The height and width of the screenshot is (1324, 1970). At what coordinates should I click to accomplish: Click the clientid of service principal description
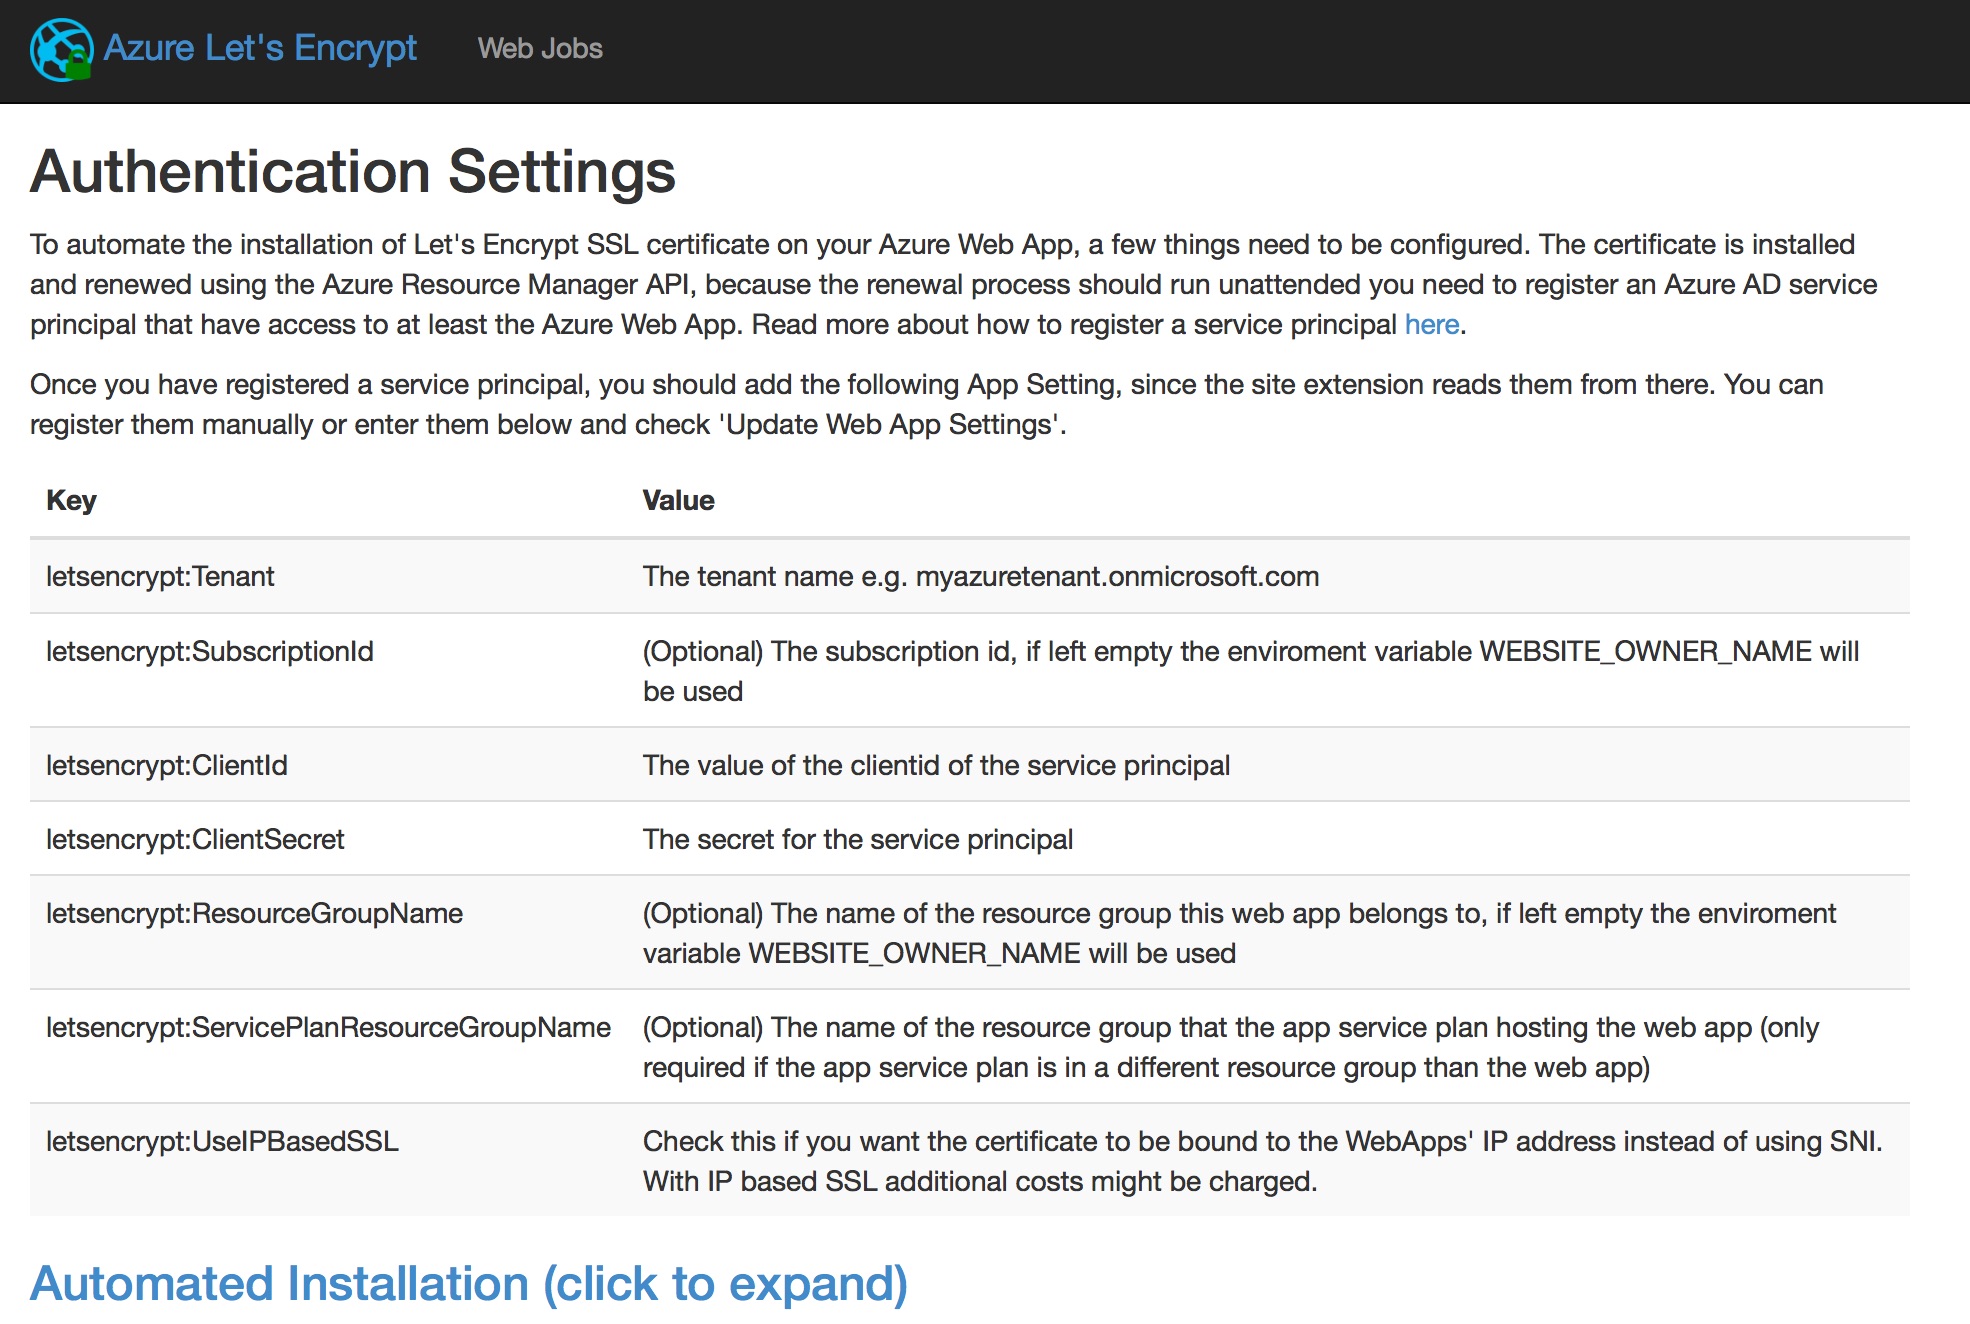[936, 766]
